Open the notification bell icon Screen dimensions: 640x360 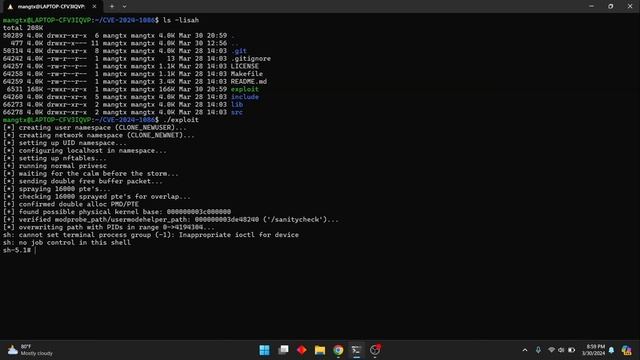click(611, 350)
